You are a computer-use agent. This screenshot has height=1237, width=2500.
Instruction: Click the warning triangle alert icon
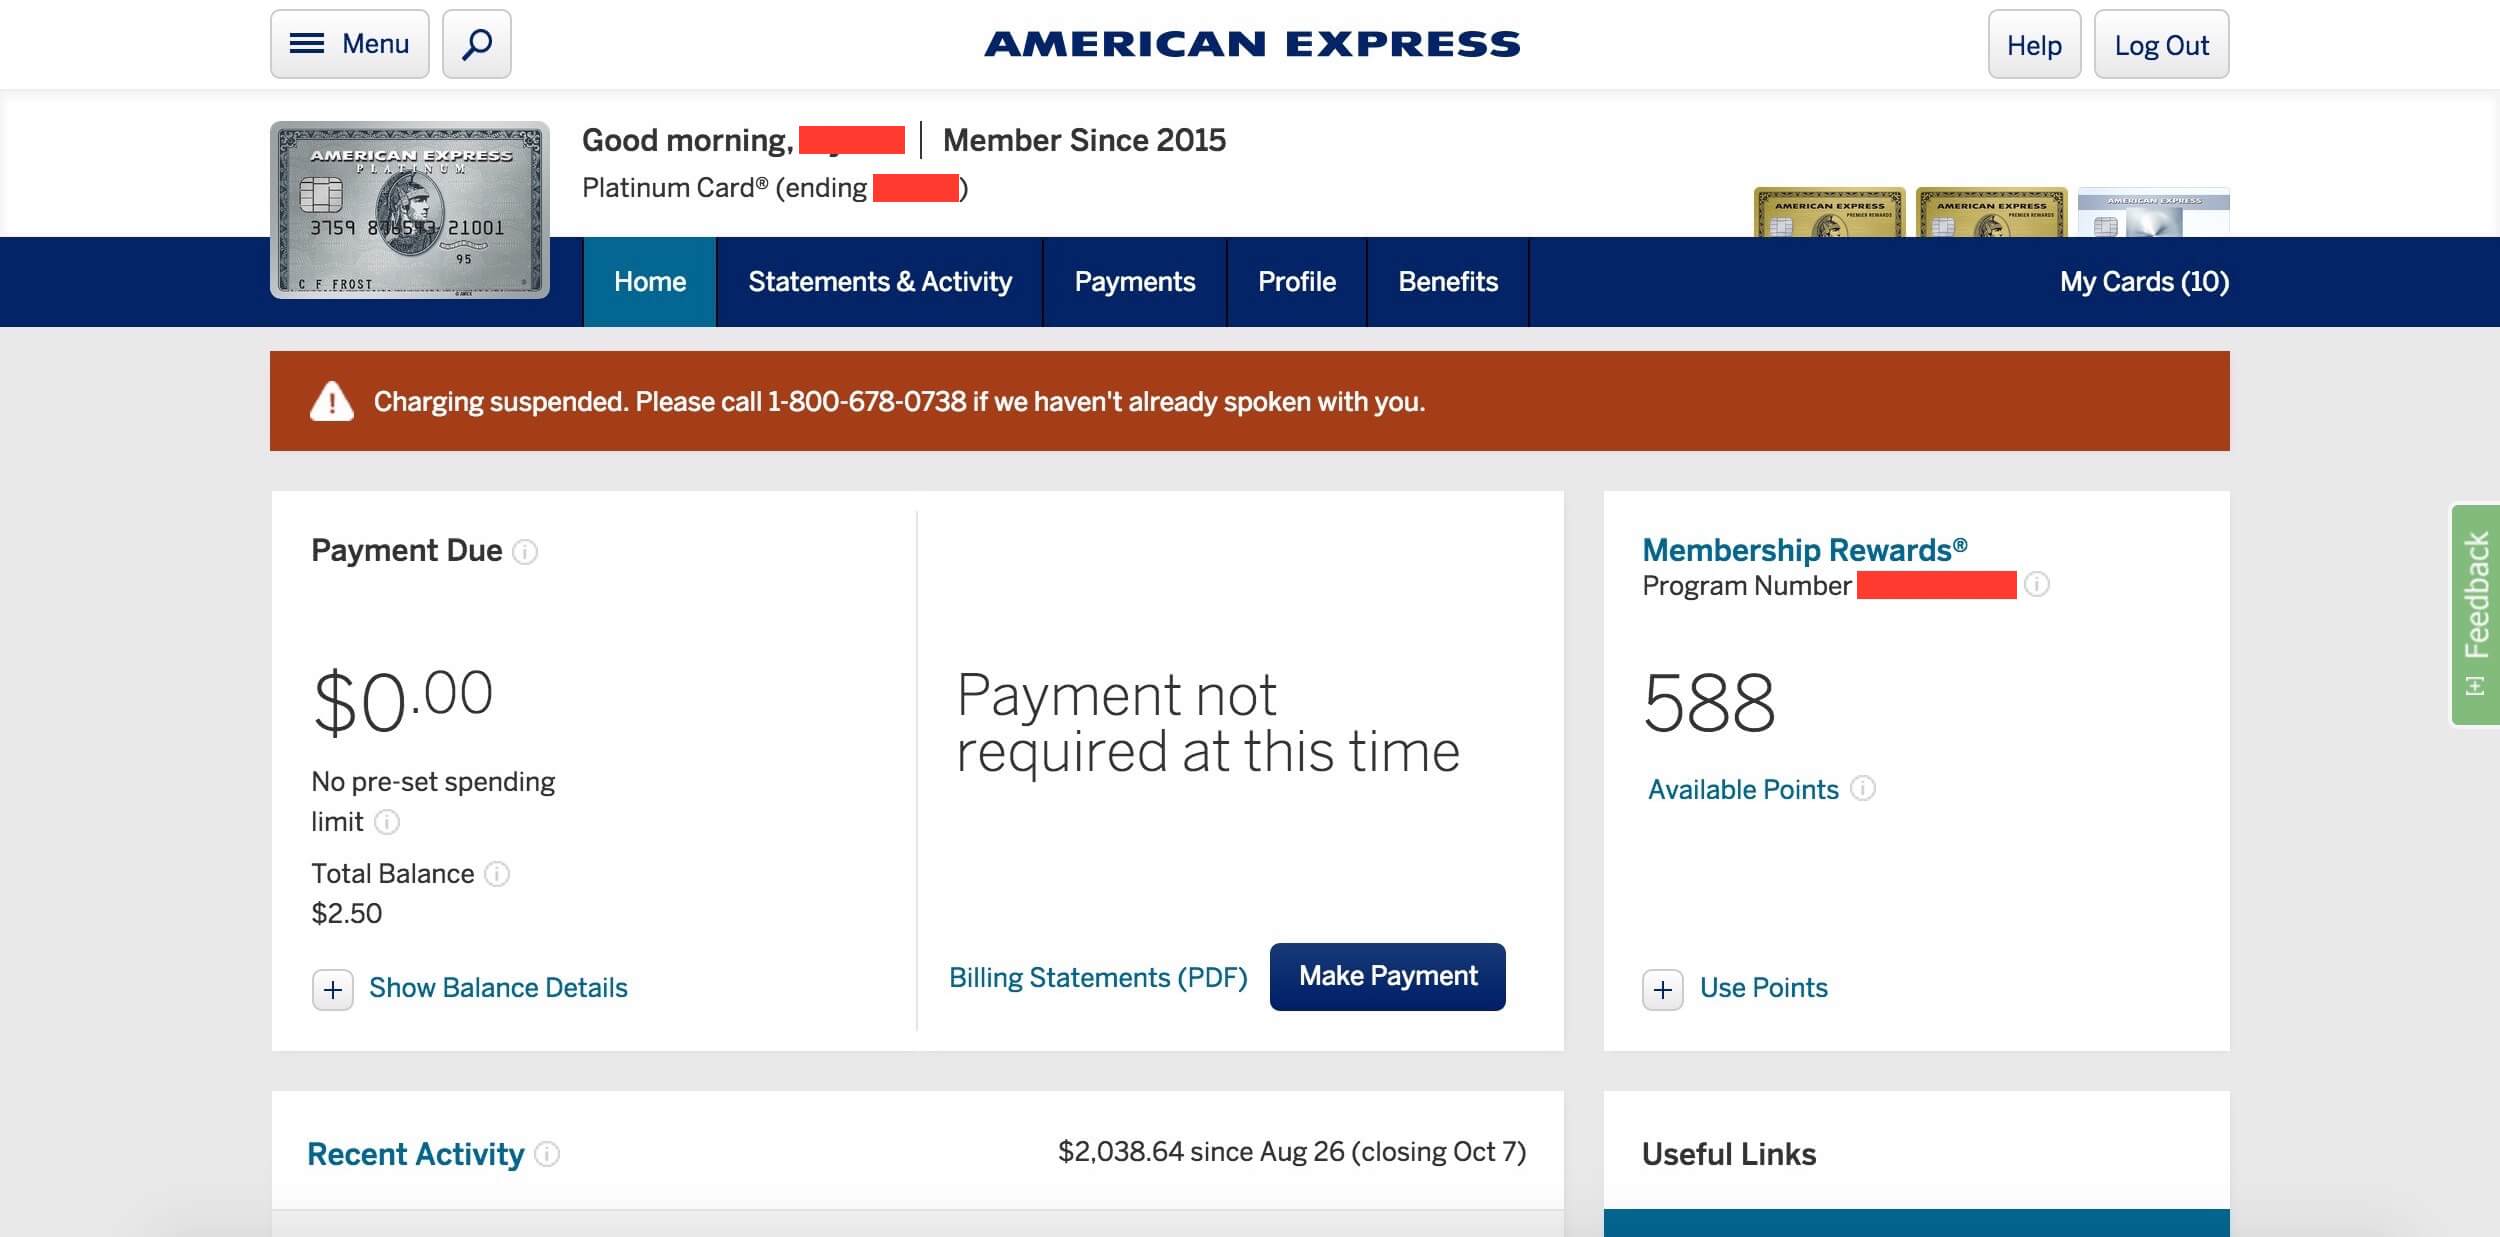[332, 401]
